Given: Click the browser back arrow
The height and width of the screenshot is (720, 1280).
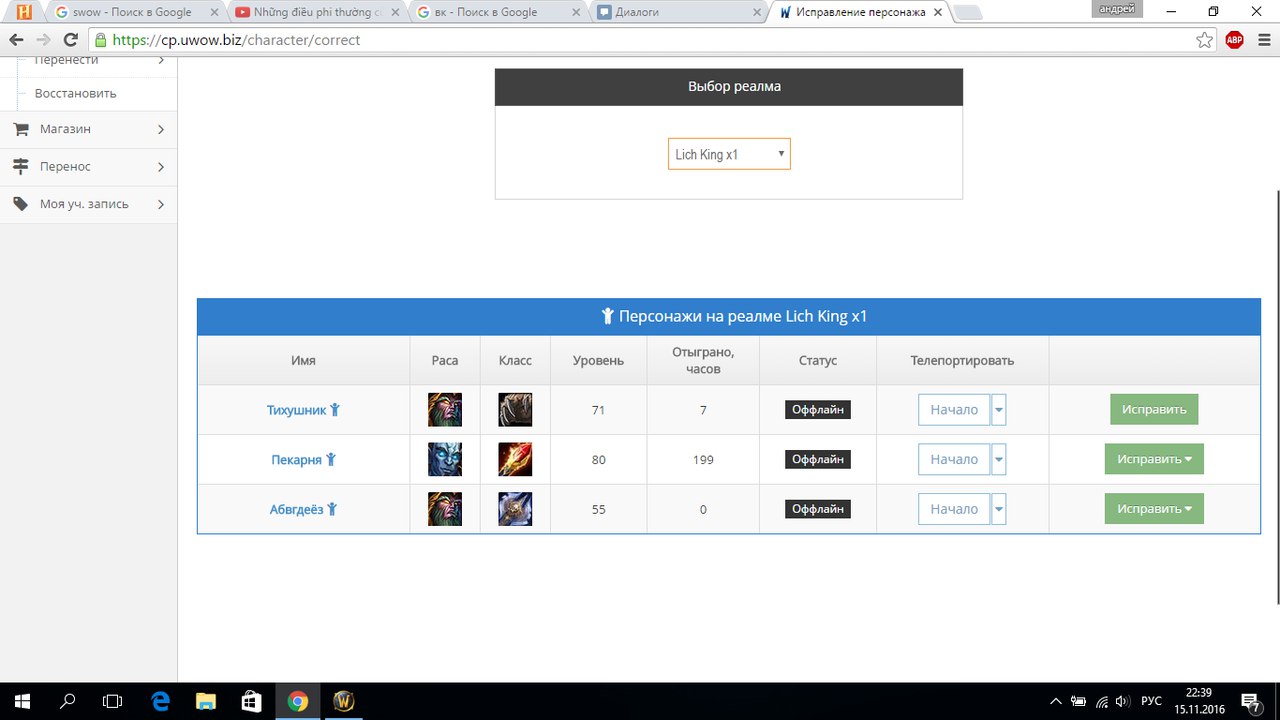Looking at the screenshot, I should coord(16,40).
